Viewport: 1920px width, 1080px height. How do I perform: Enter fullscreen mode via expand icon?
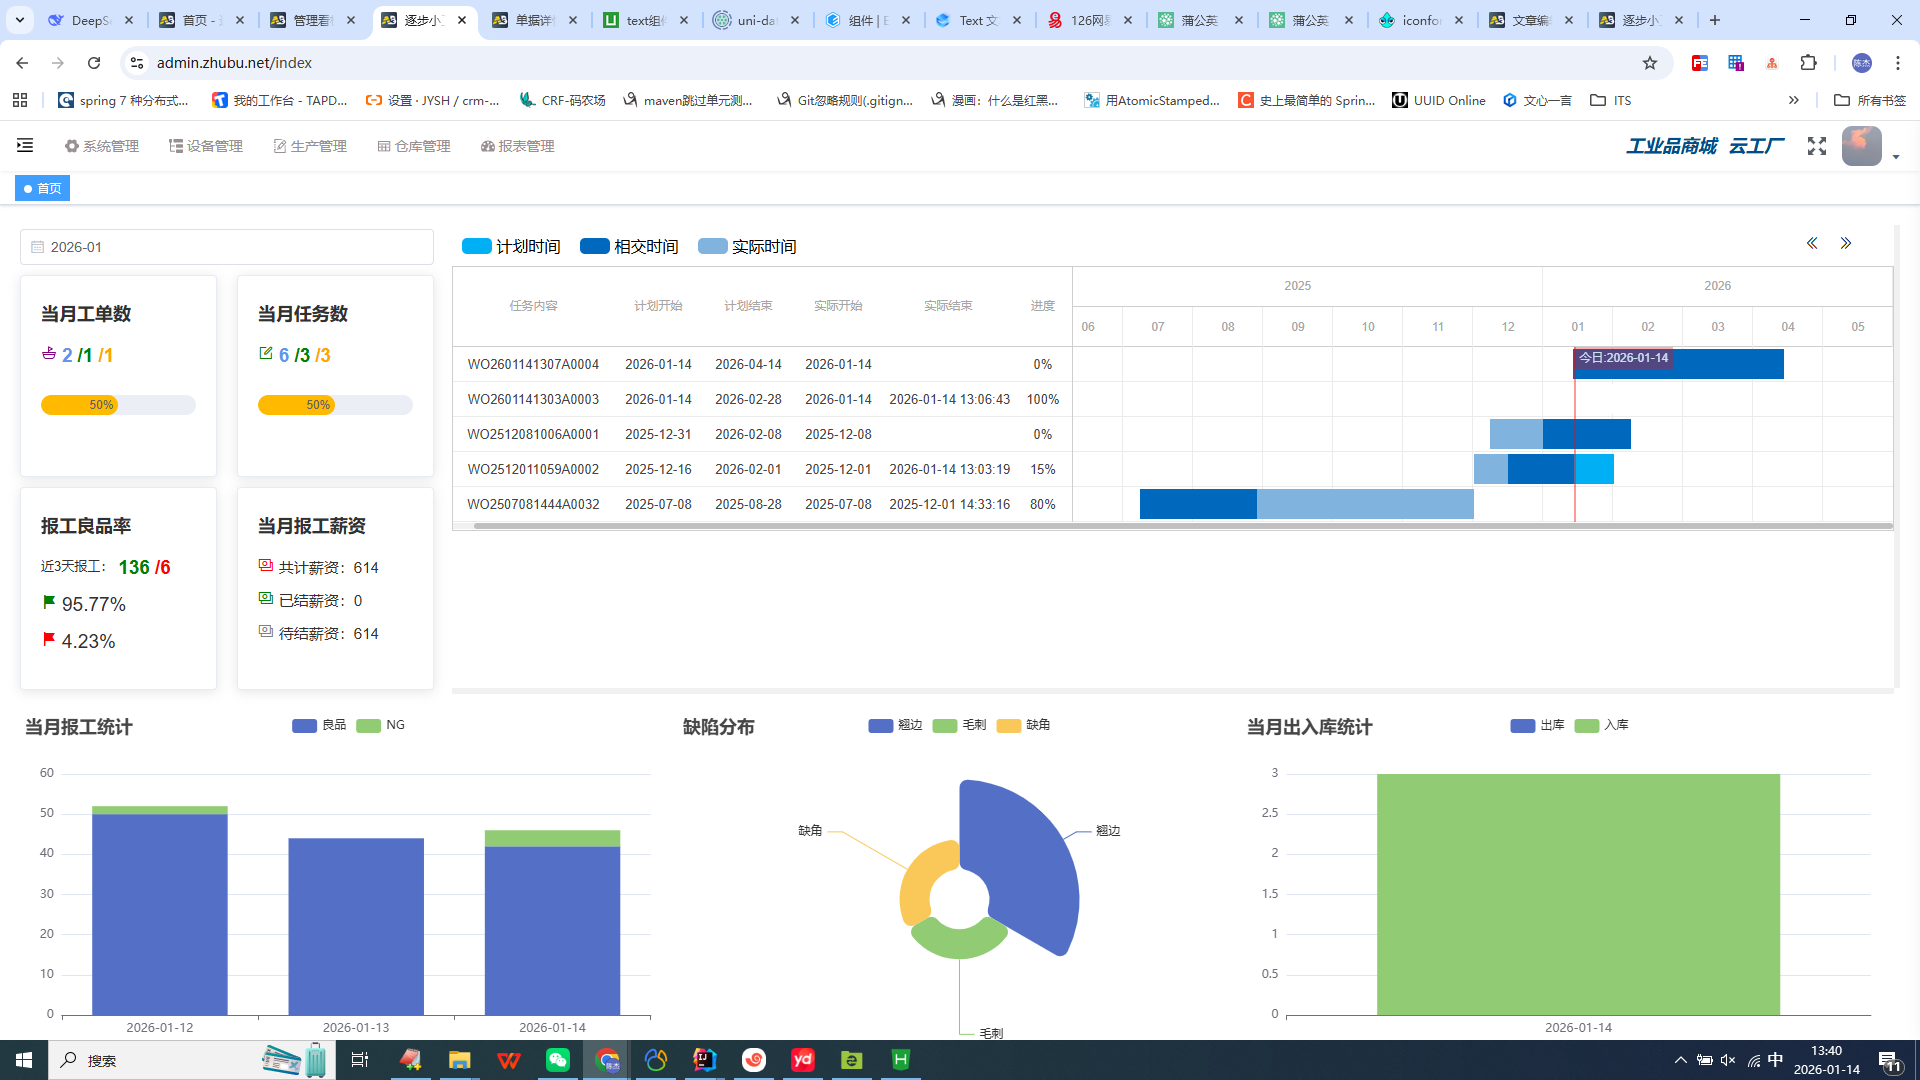1817,146
